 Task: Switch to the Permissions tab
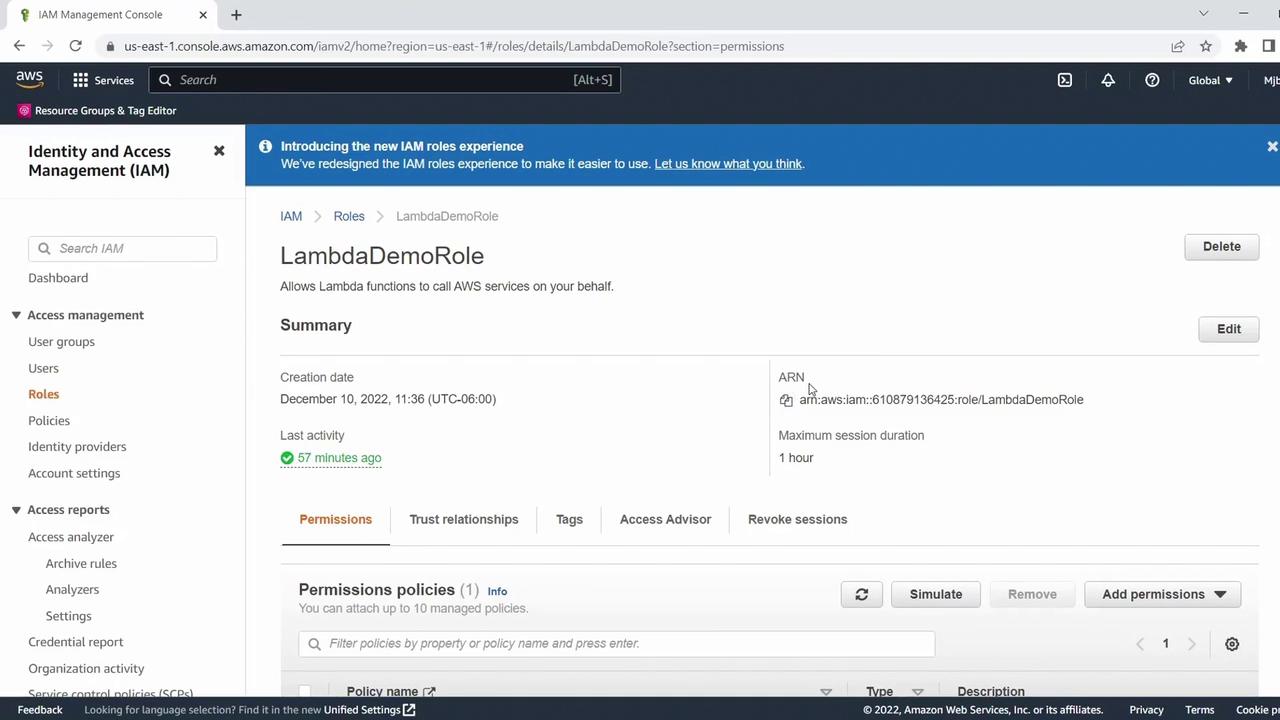point(336,520)
